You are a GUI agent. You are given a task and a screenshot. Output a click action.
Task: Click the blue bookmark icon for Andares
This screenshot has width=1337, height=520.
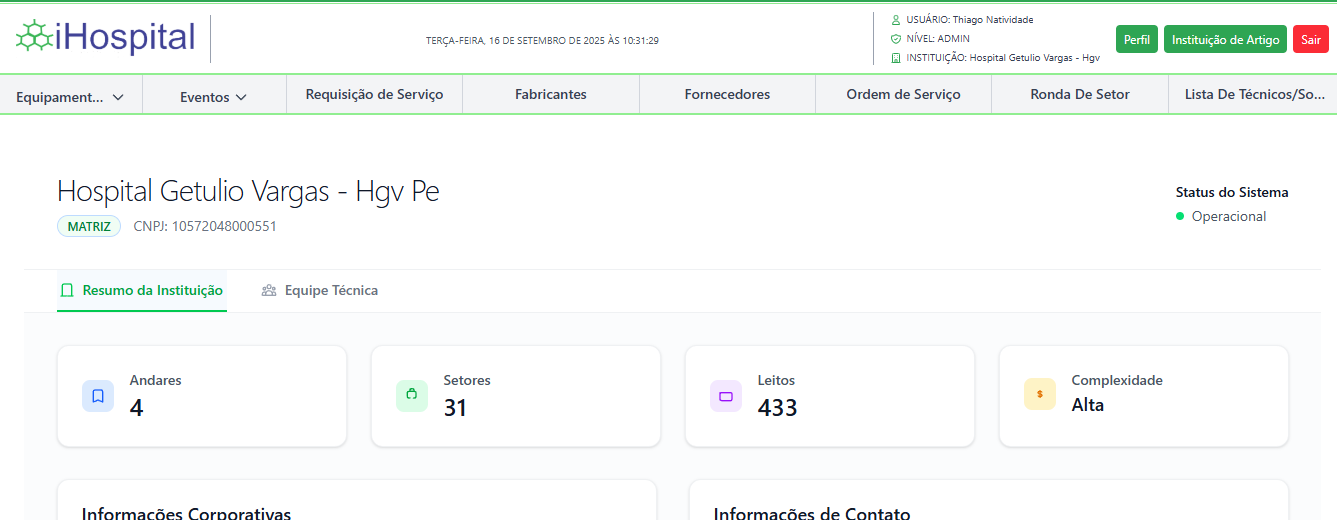pos(98,396)
